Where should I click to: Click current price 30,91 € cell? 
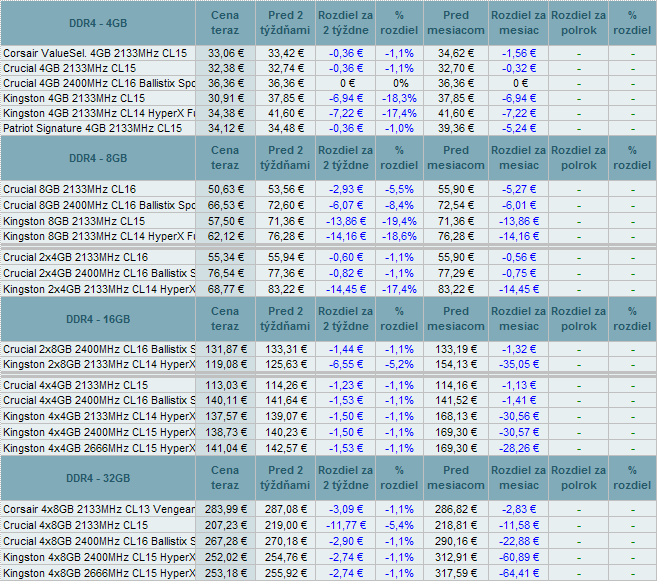coord(225,98)
